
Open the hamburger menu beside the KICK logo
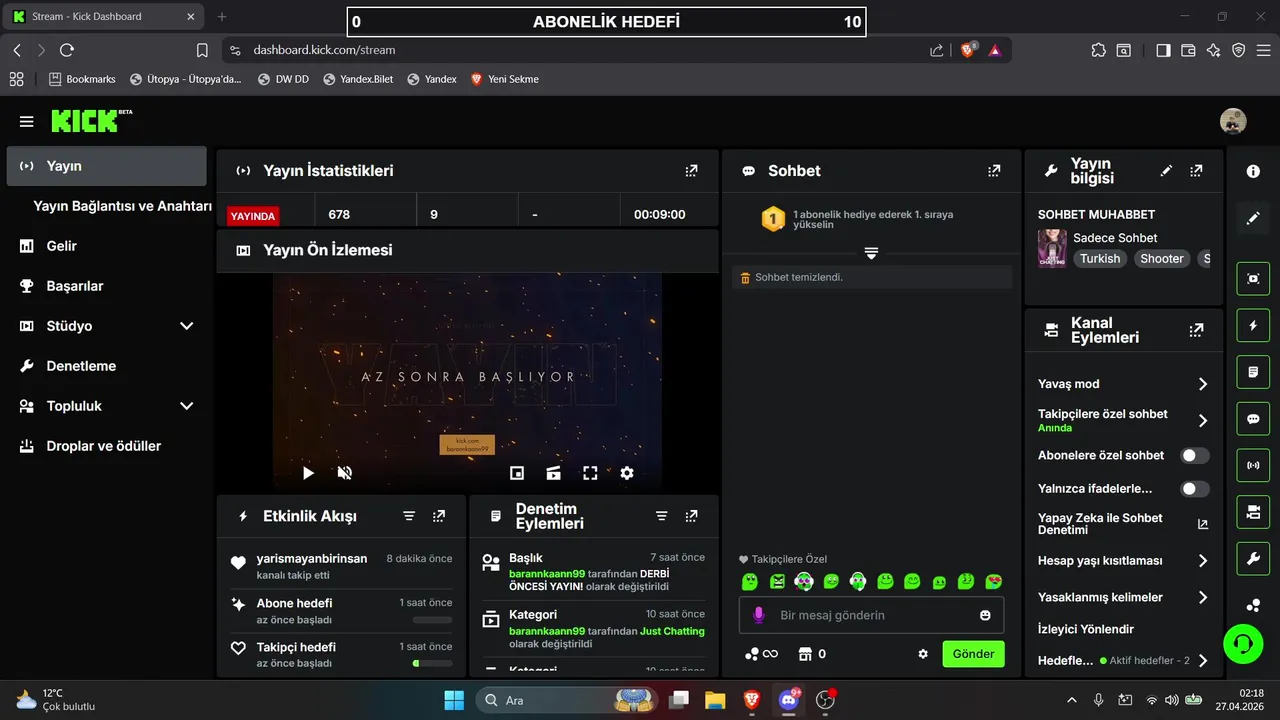[26, 122]
